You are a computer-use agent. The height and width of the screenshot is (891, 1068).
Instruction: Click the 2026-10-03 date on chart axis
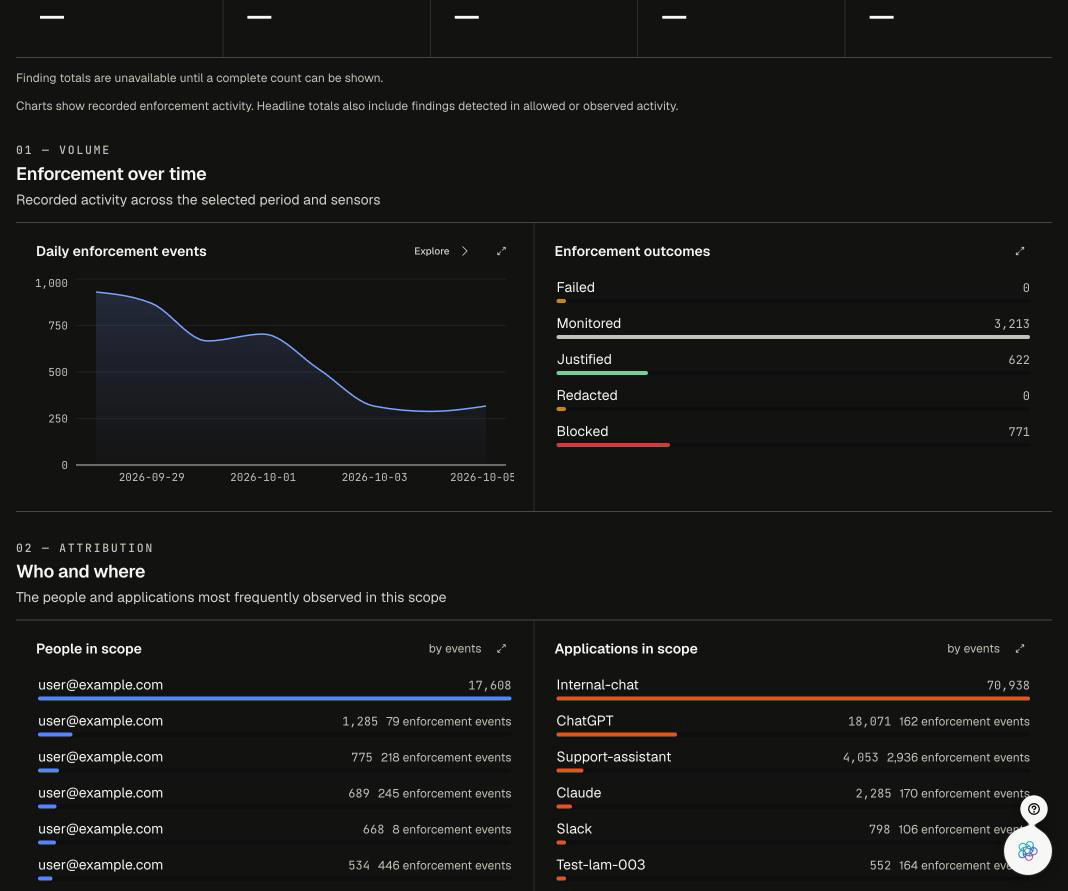(374, 478)
